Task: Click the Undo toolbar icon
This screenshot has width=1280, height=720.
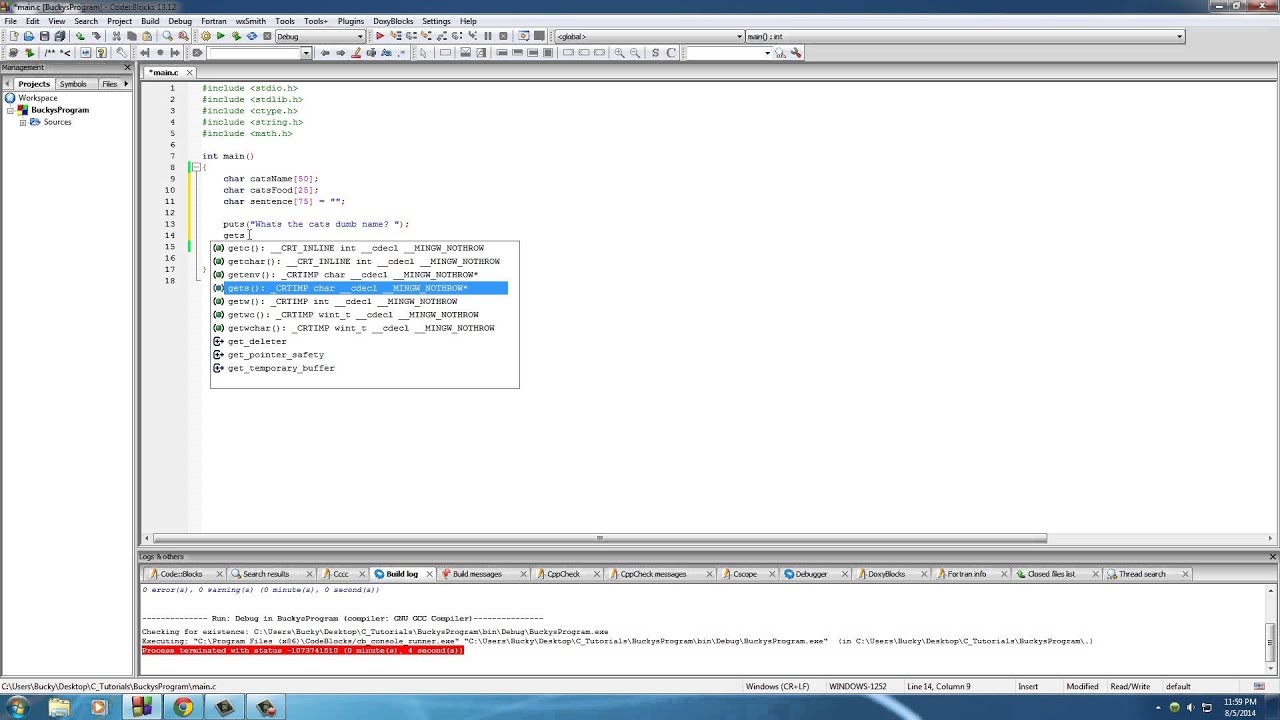Action: tap(80, 36)
